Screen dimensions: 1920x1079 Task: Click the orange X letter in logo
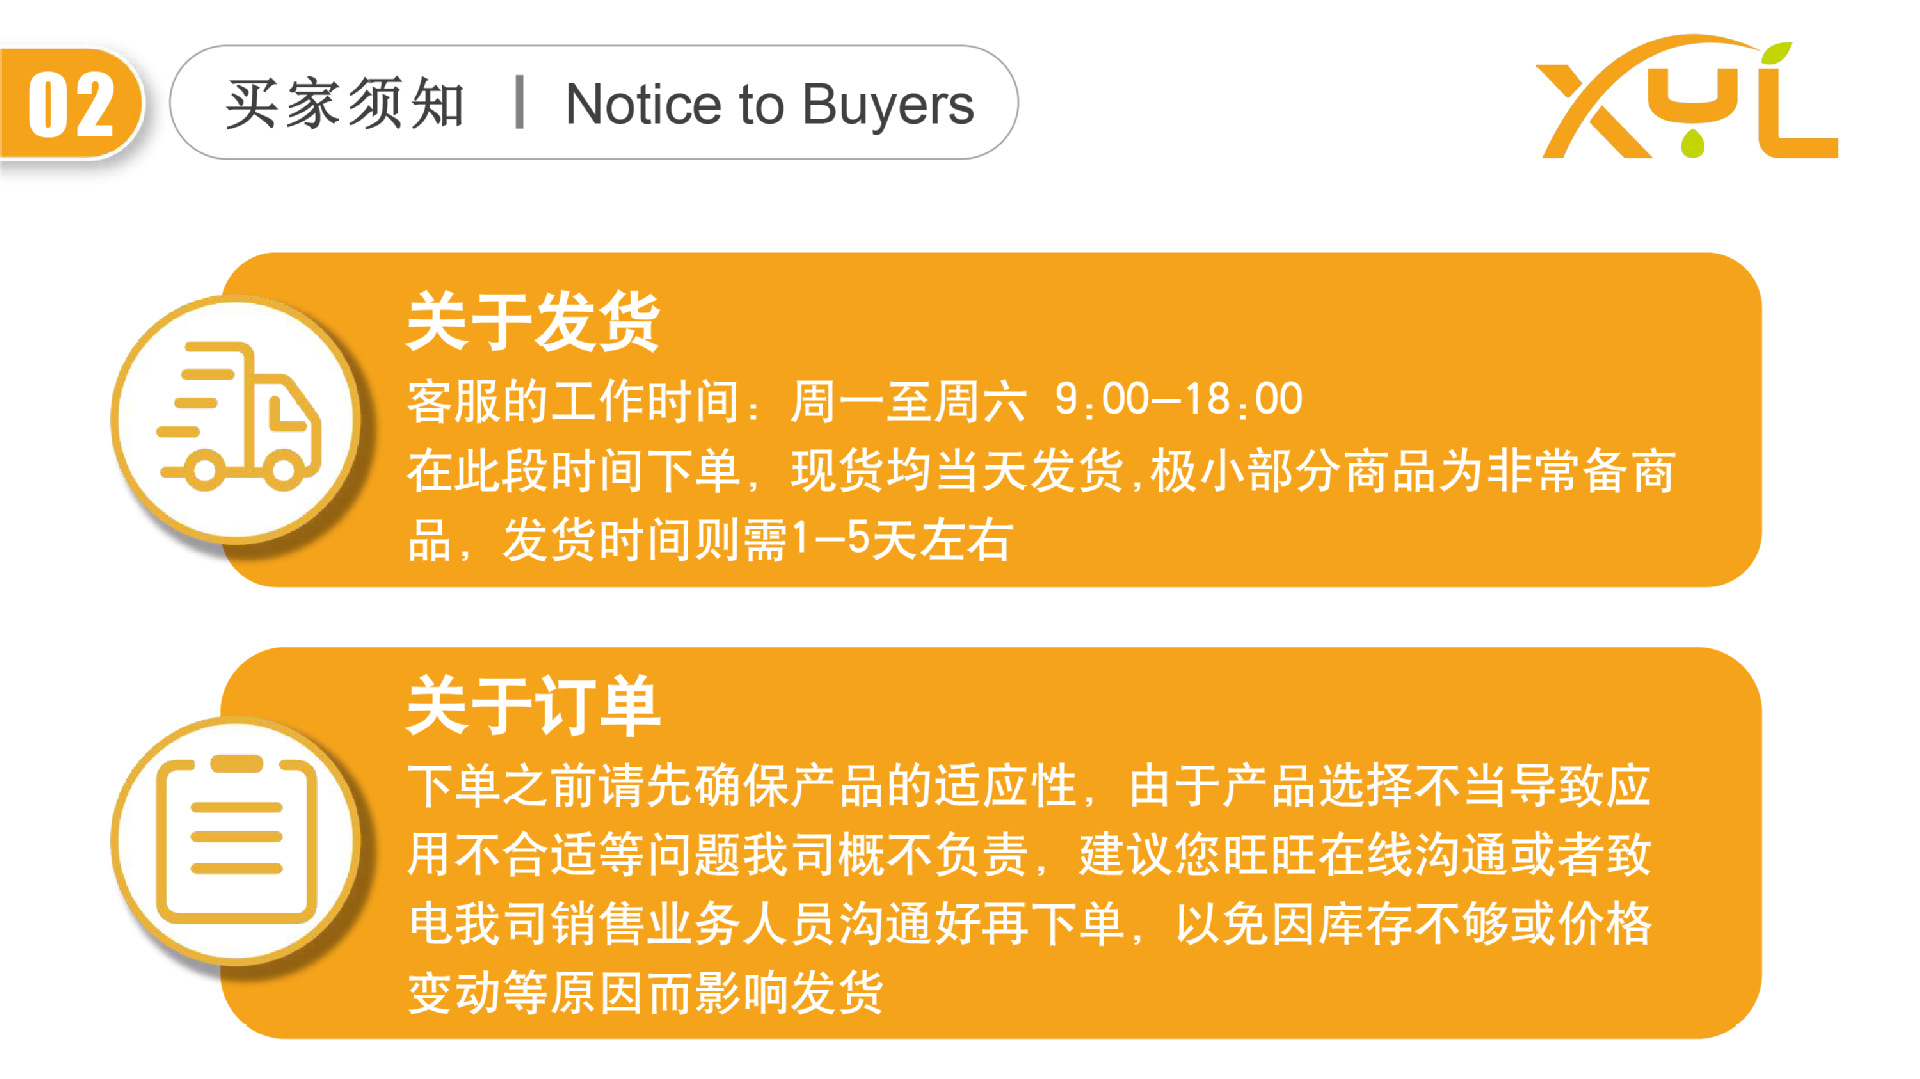pyautogui.click(x=1592, y=110)
